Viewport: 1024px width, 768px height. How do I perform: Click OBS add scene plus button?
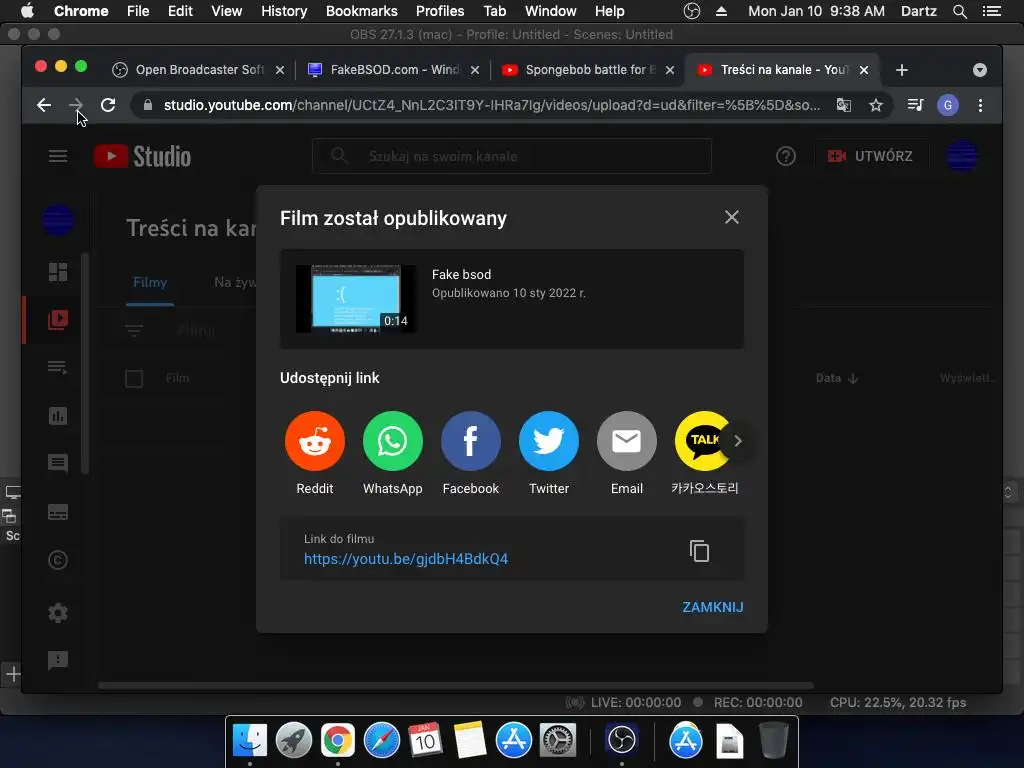tap(13, 673)
